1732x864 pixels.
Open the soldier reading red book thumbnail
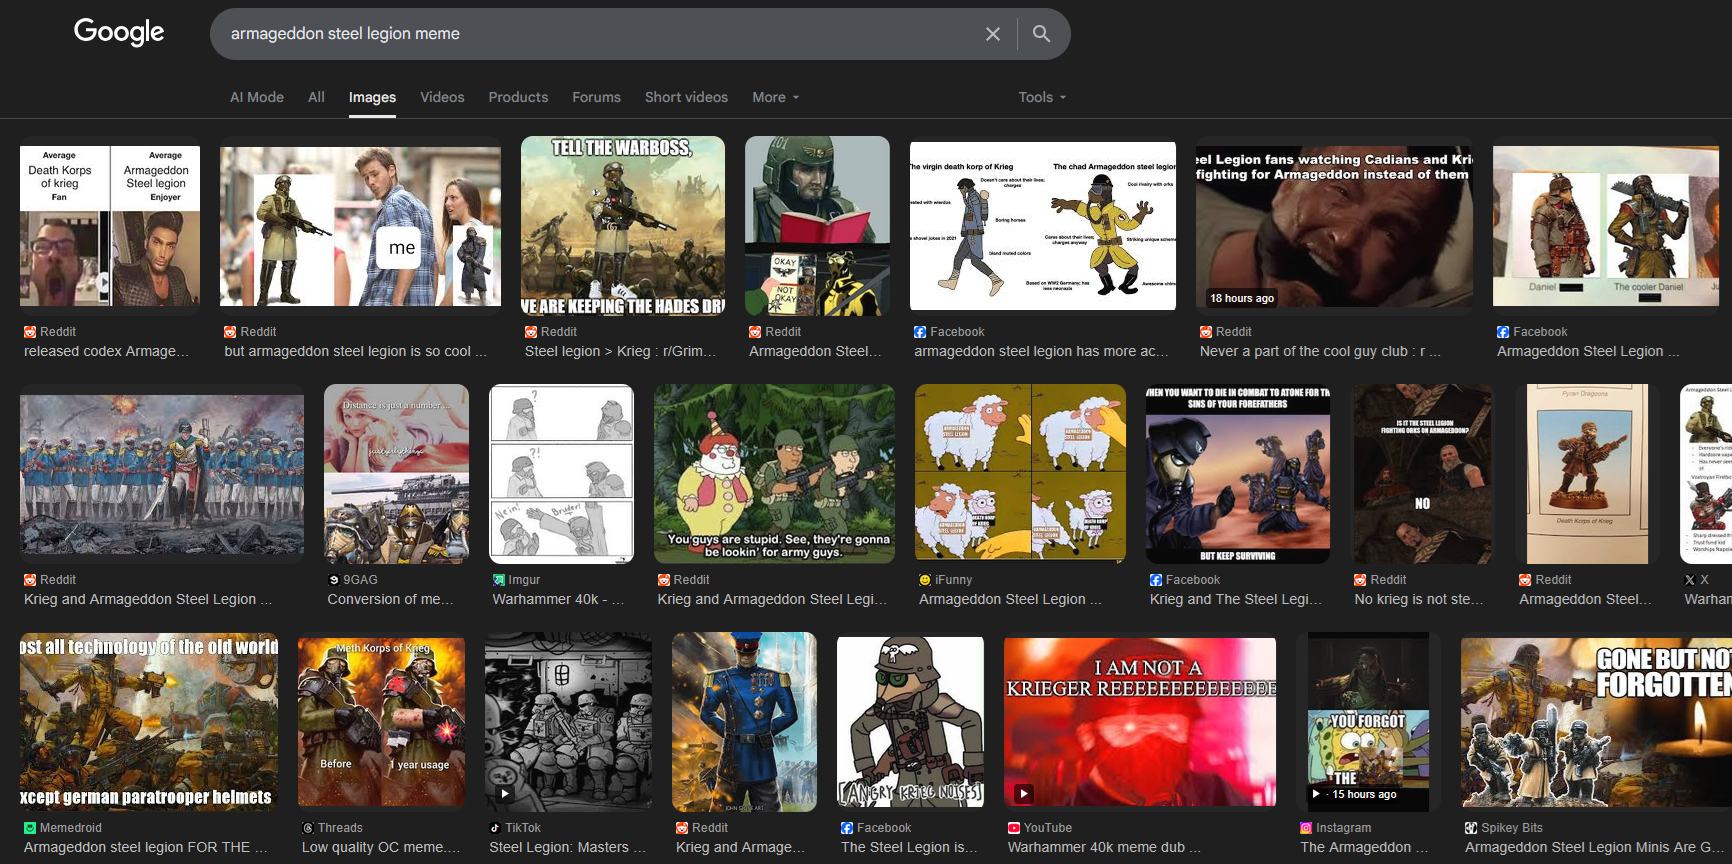pyautogui.click(x=817, y=226)
